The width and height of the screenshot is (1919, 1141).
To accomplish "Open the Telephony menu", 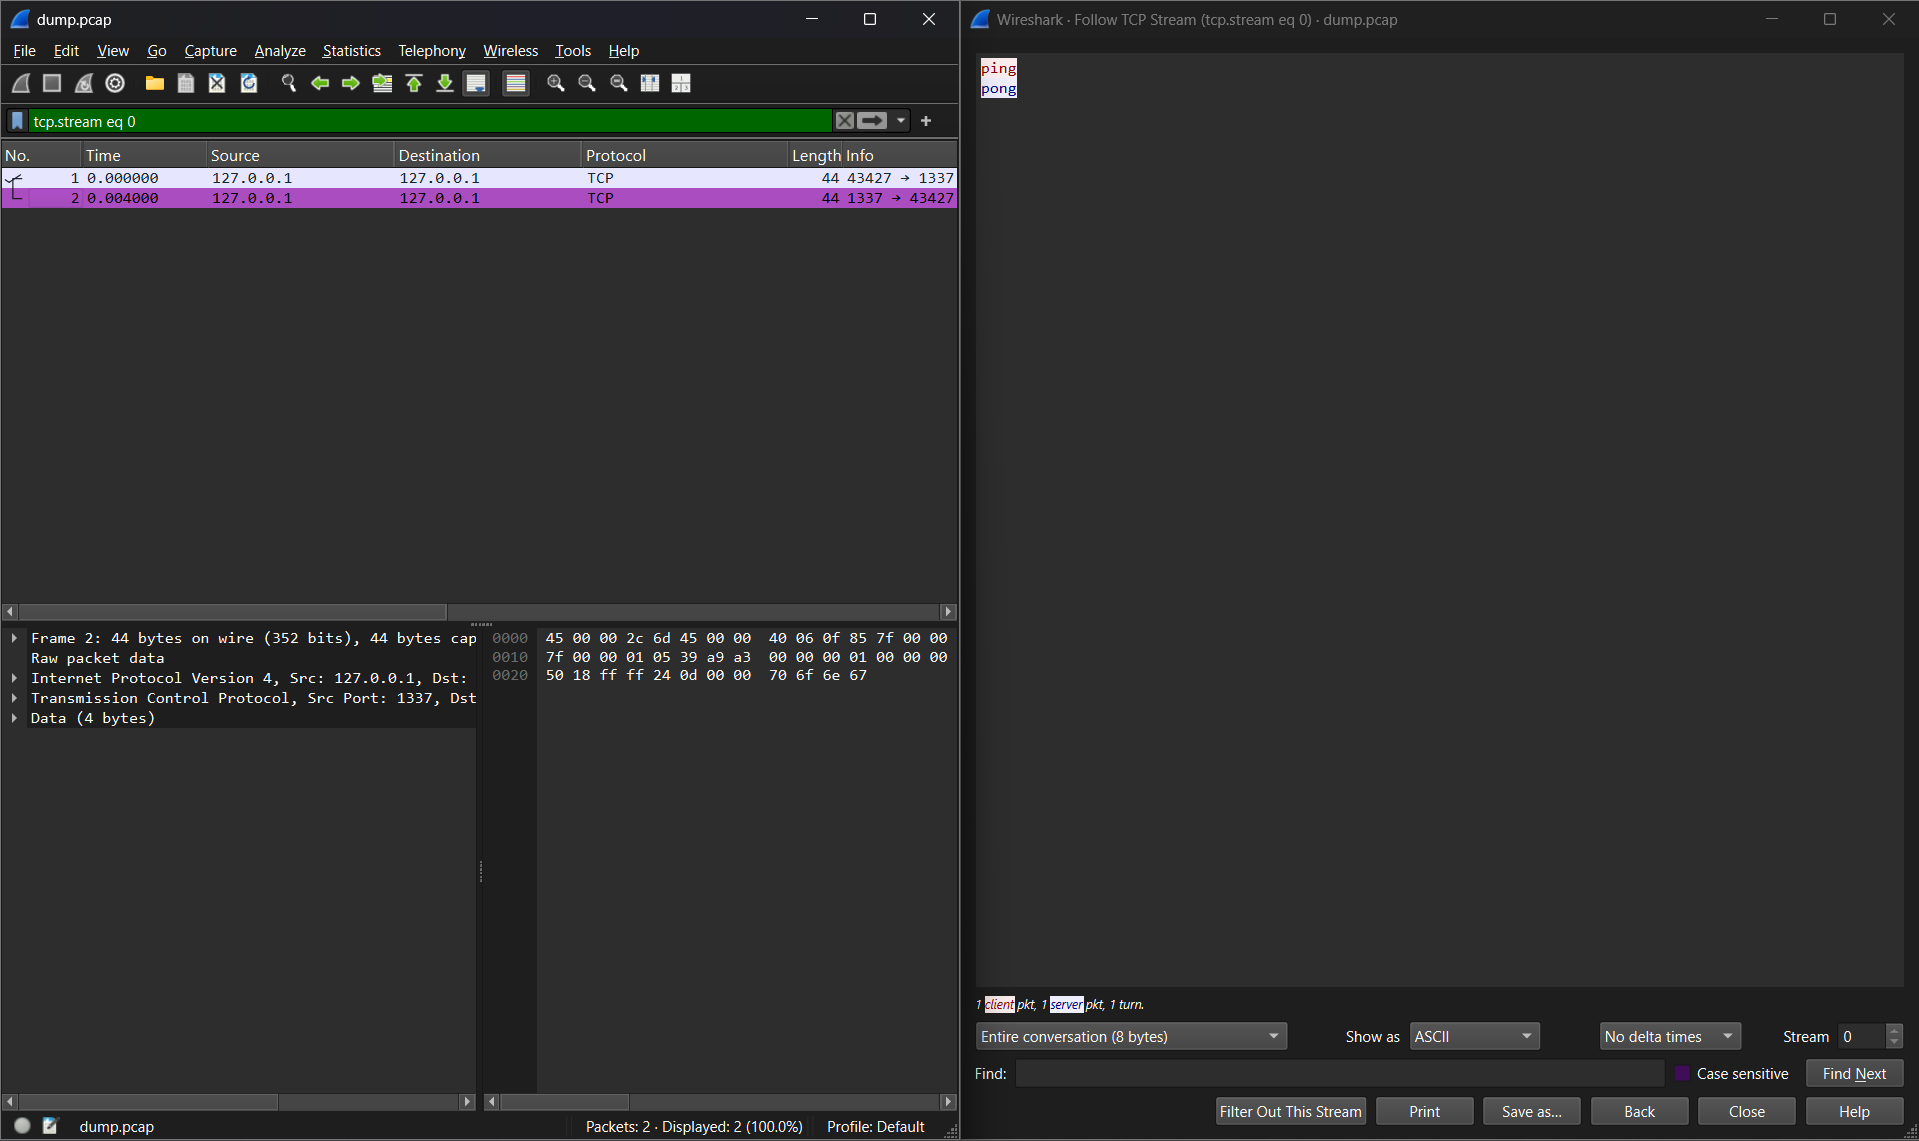I will coord(432,51).
